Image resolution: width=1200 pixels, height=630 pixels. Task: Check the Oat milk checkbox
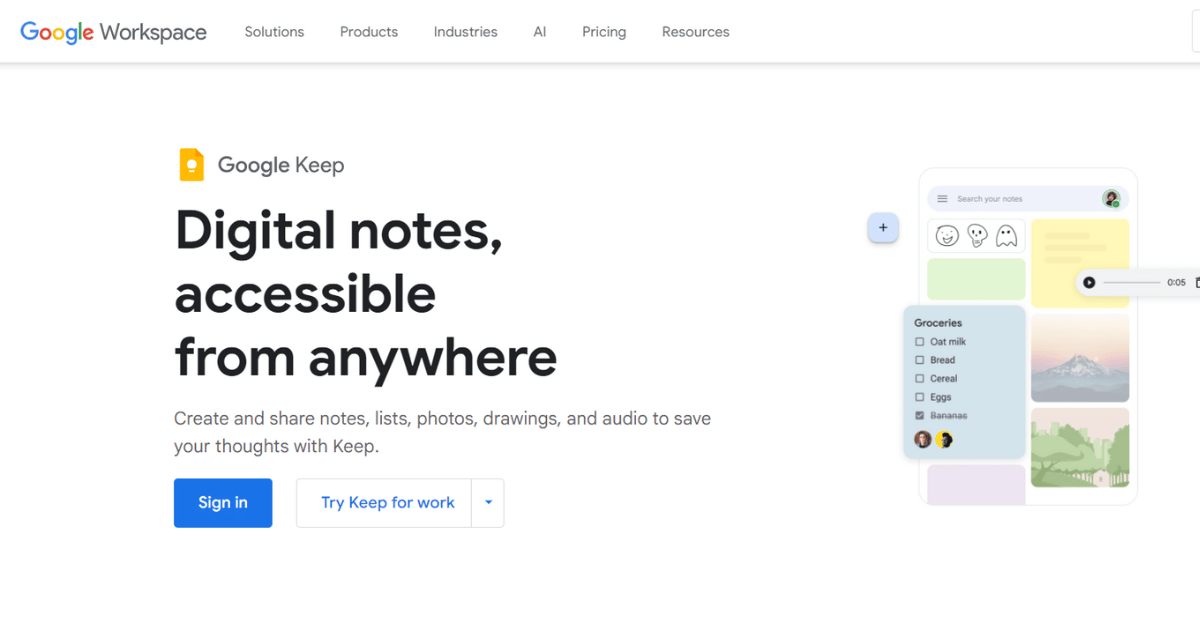coord(921,341)
